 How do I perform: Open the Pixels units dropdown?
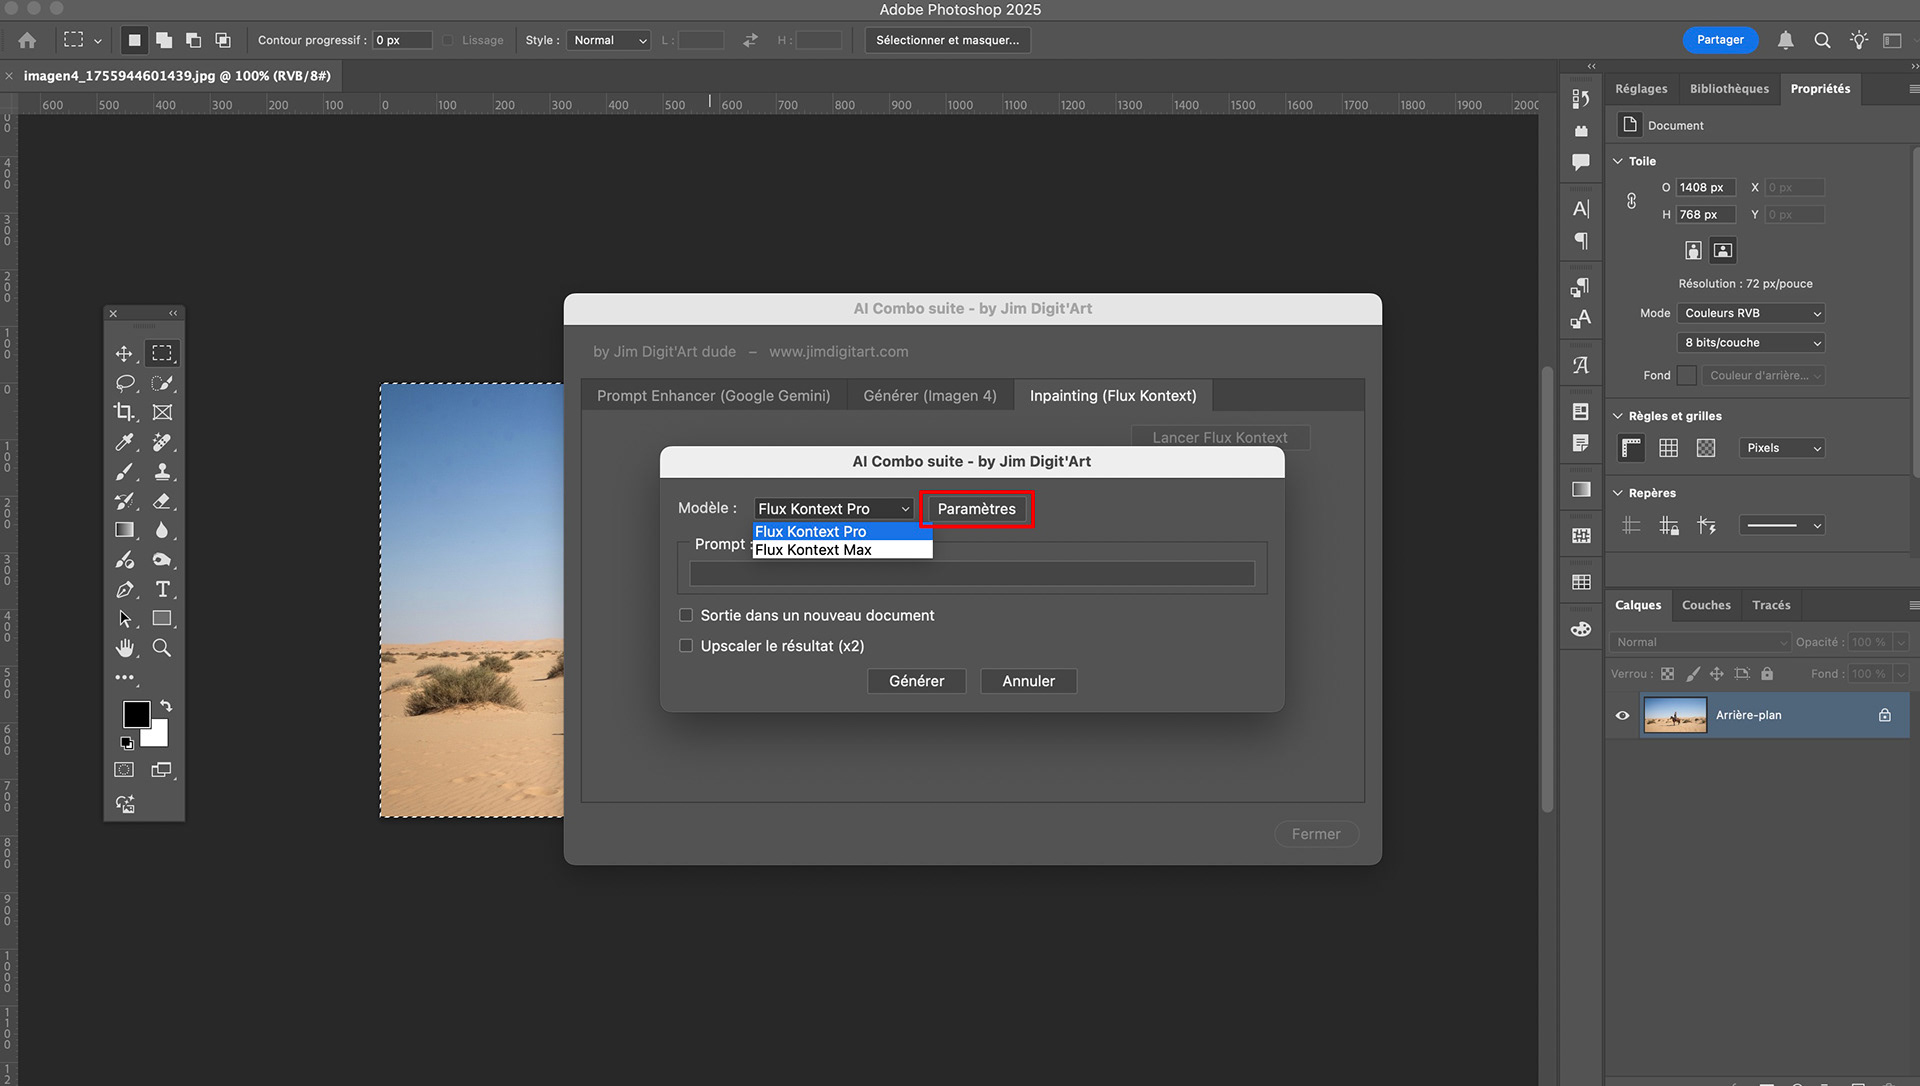point(1783,448)
